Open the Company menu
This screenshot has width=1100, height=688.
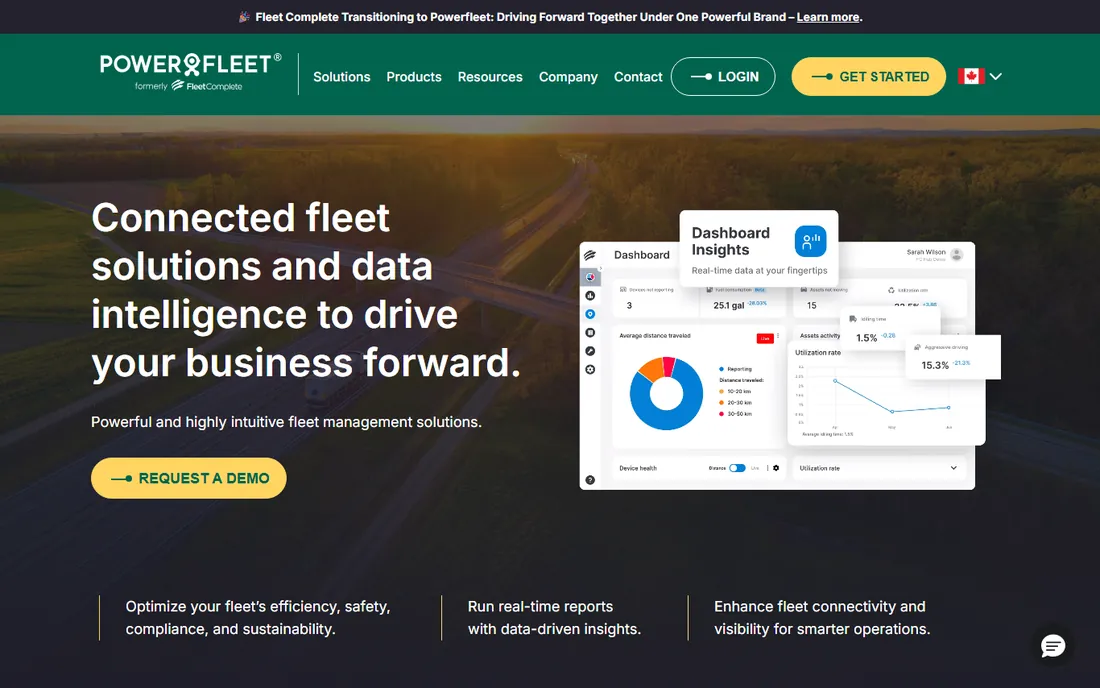pyautogui.click(x=568, y=76)
